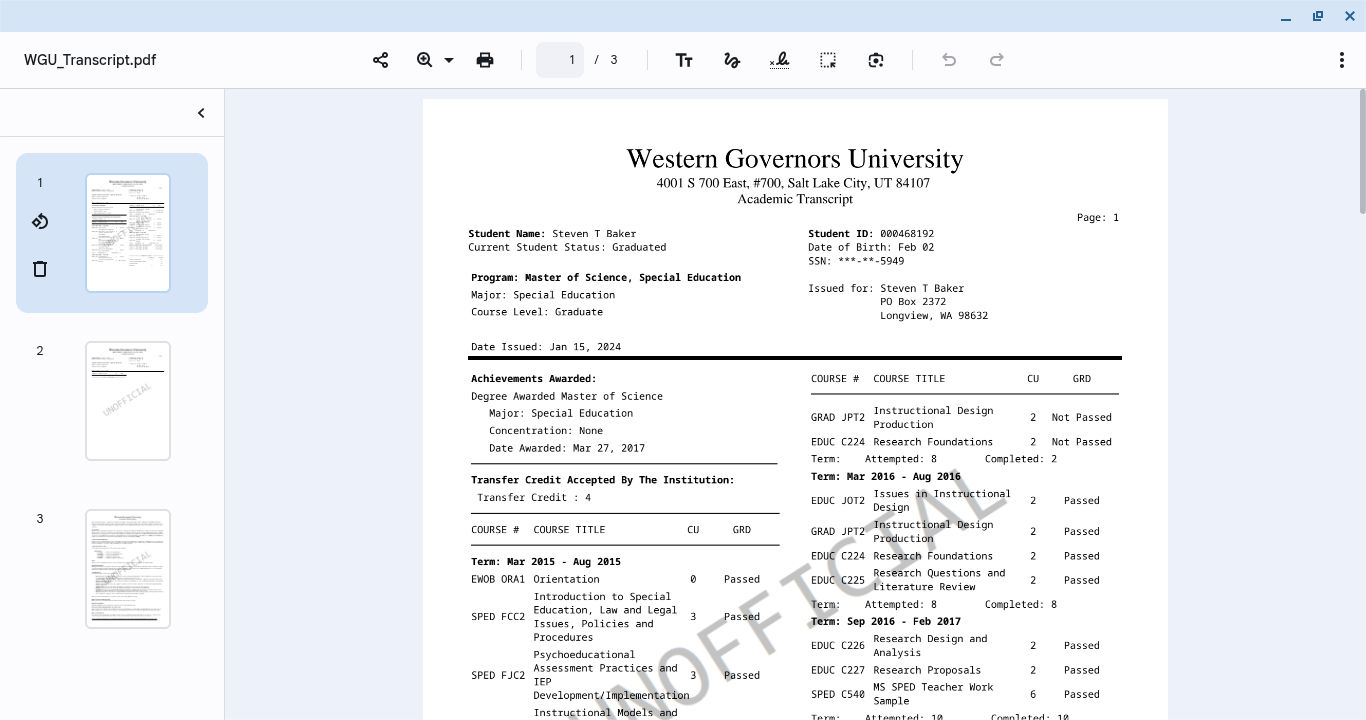Click the heading "Western Governors University"

coord(795,159)
